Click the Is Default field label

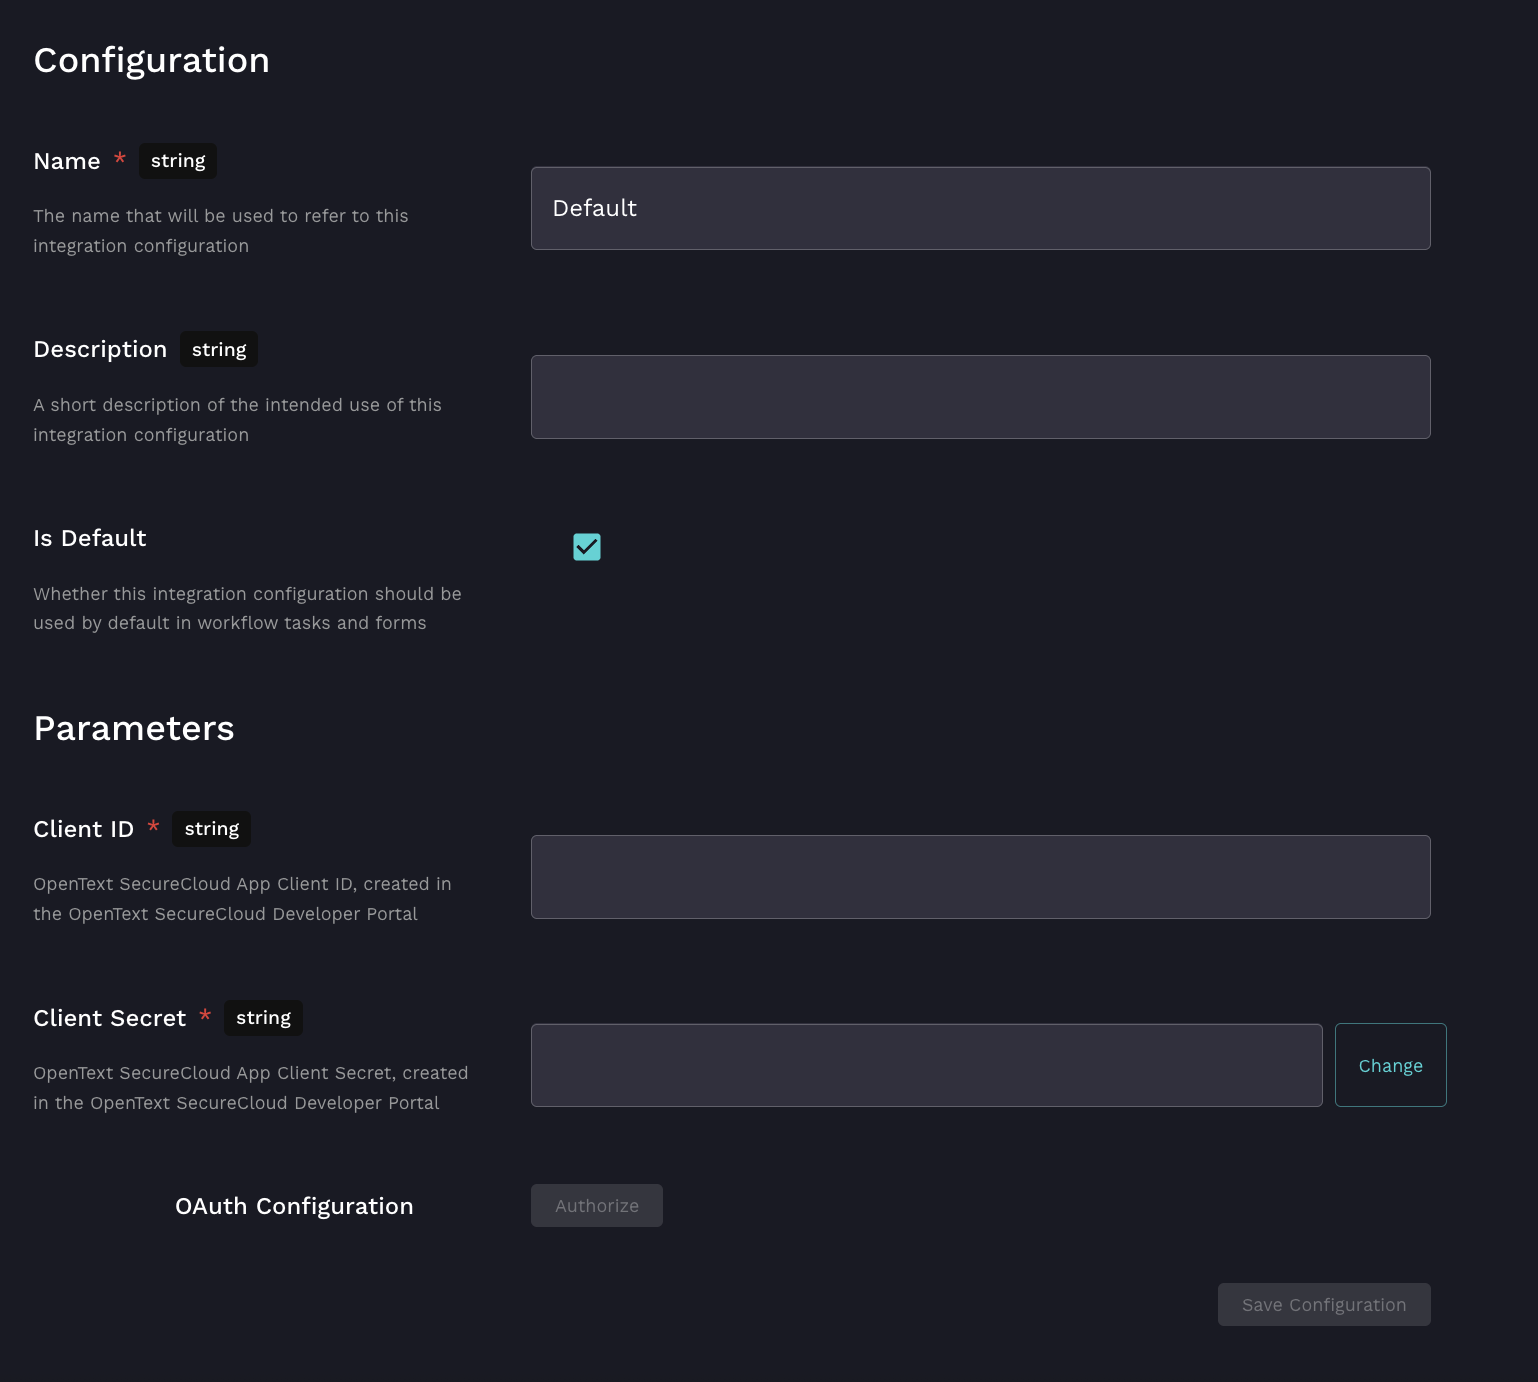point(90,538)
